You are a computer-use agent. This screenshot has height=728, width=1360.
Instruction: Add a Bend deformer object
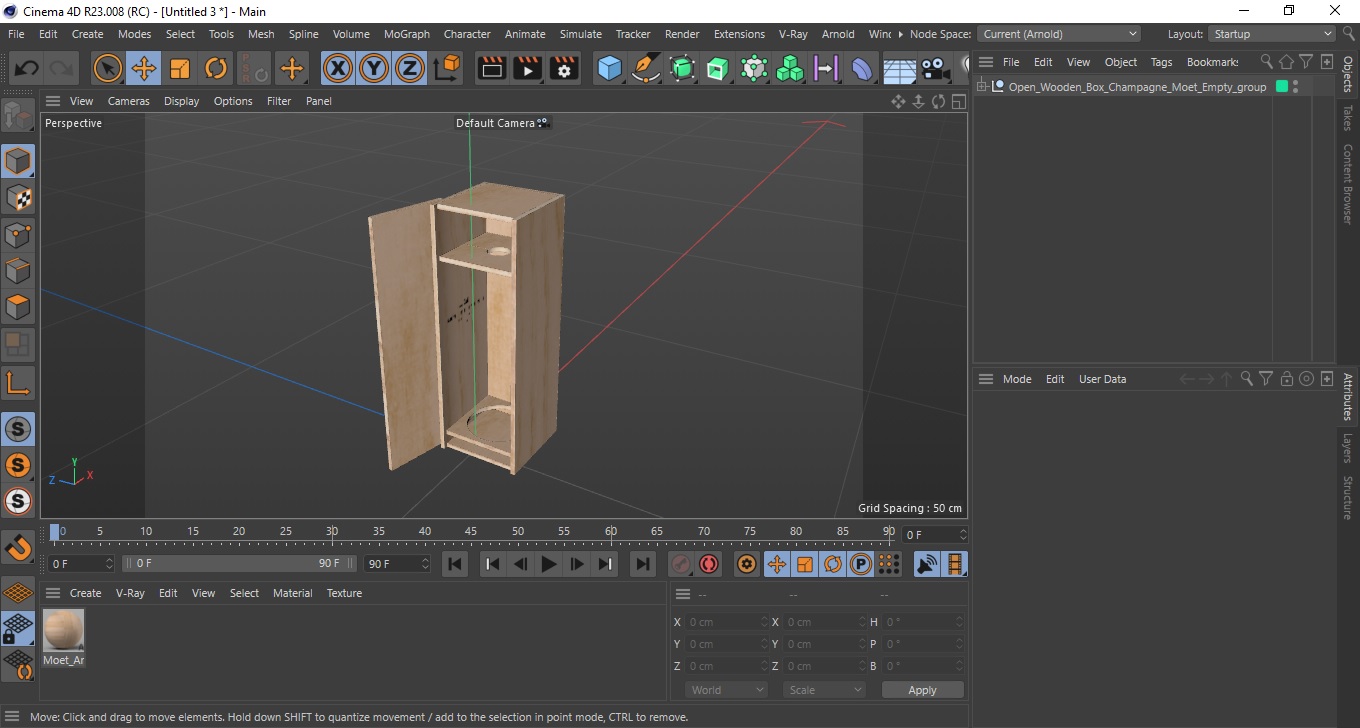point(862,69)
